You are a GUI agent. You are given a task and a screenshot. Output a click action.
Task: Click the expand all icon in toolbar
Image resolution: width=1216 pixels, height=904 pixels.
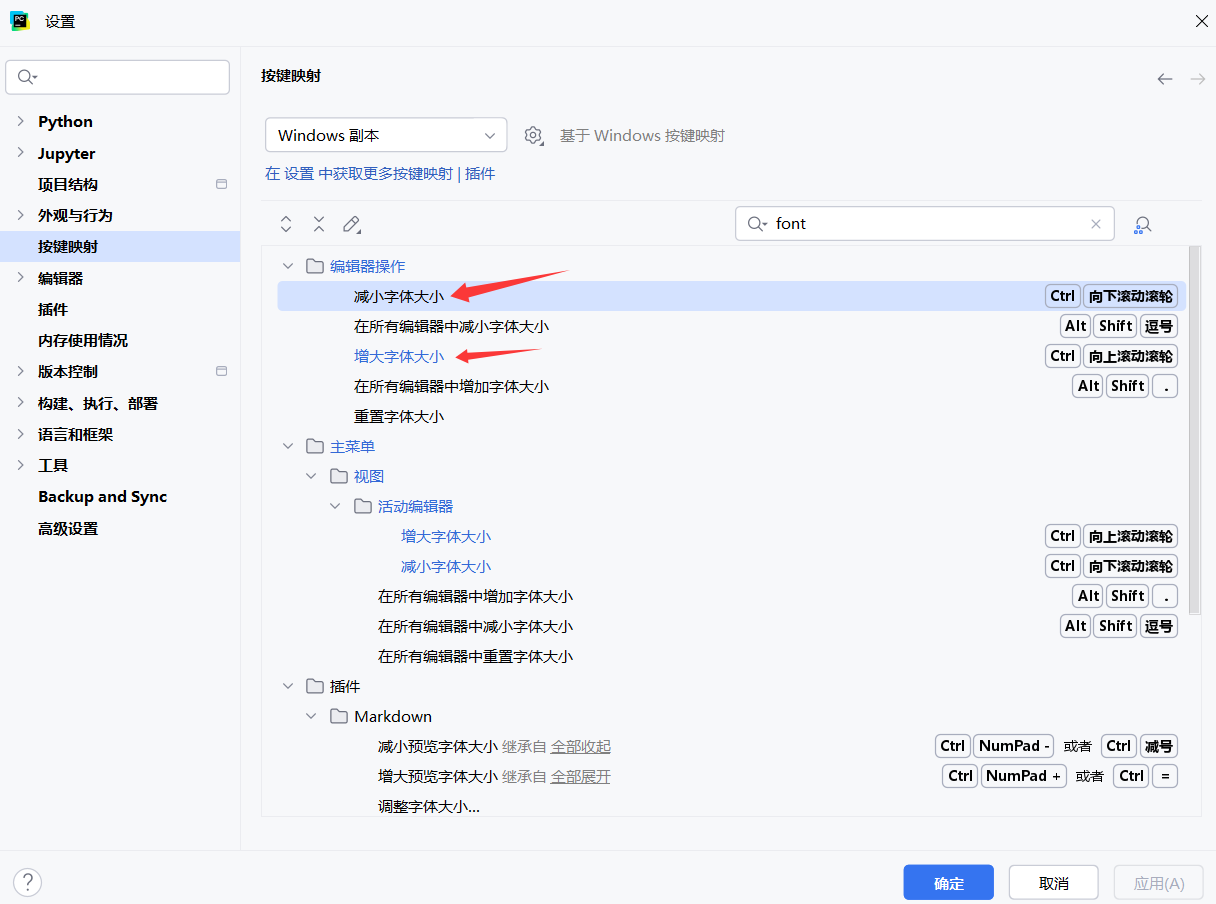[x=286, y=224]
